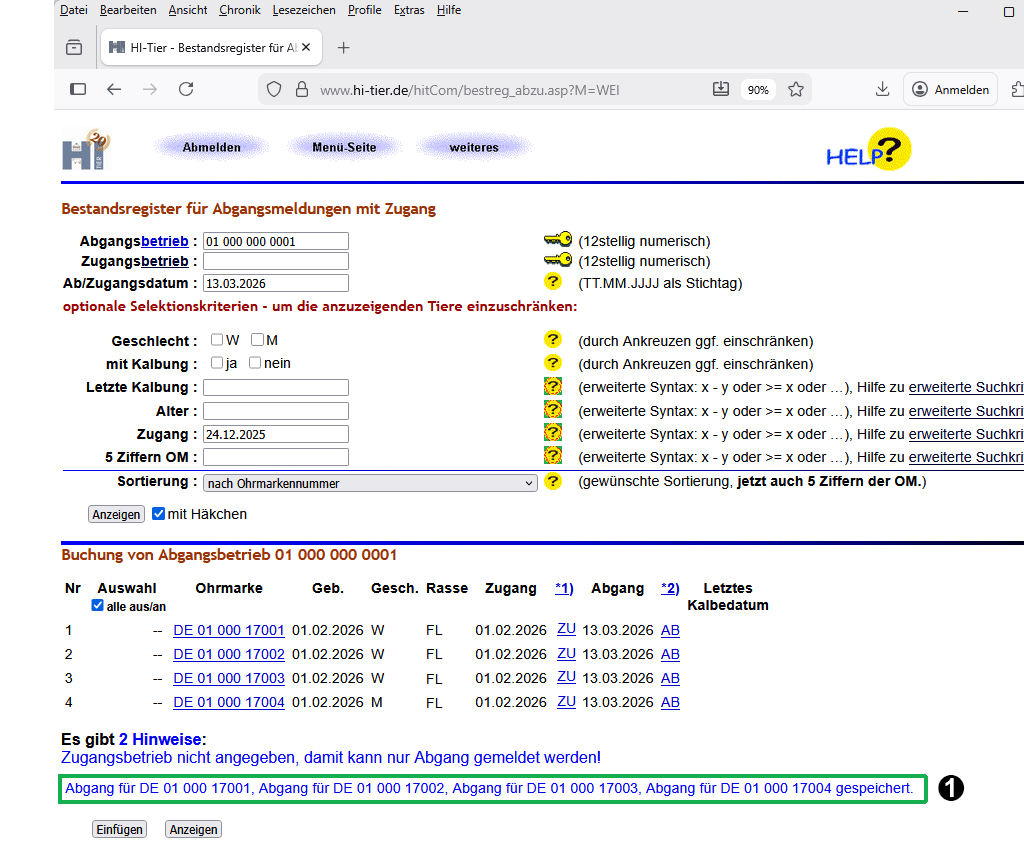The height and width of the screenshot is (863, 1024).
Task: Open the Sortierung dropdown list
Action: [370, 483]
